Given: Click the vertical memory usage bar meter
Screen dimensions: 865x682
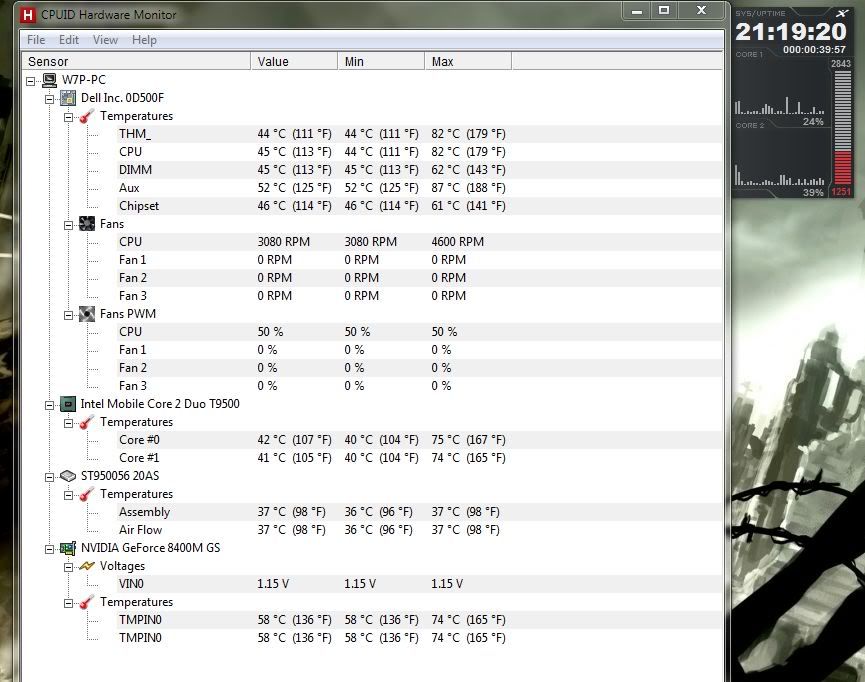Looking at the screenshot, I should pyautogui.click(x=842, y=127).
